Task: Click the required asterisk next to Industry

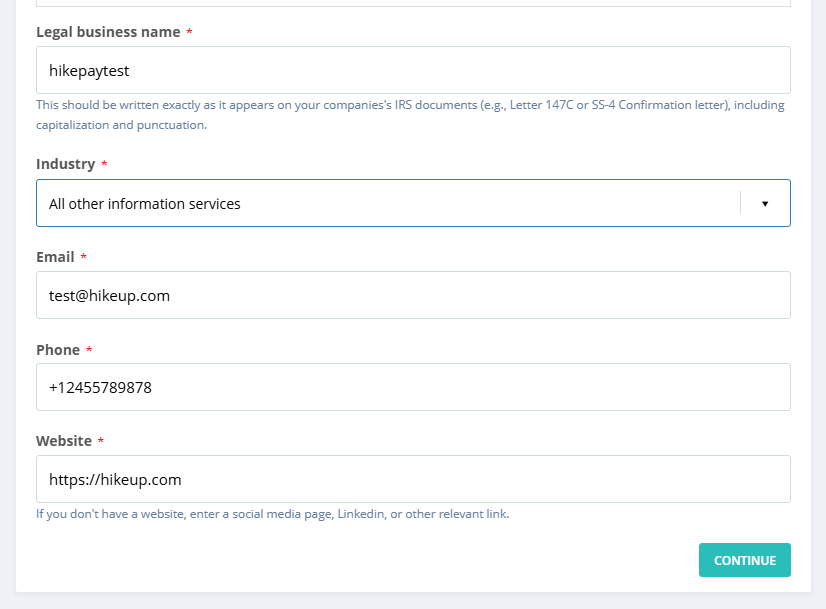Action: pos(104,165)
